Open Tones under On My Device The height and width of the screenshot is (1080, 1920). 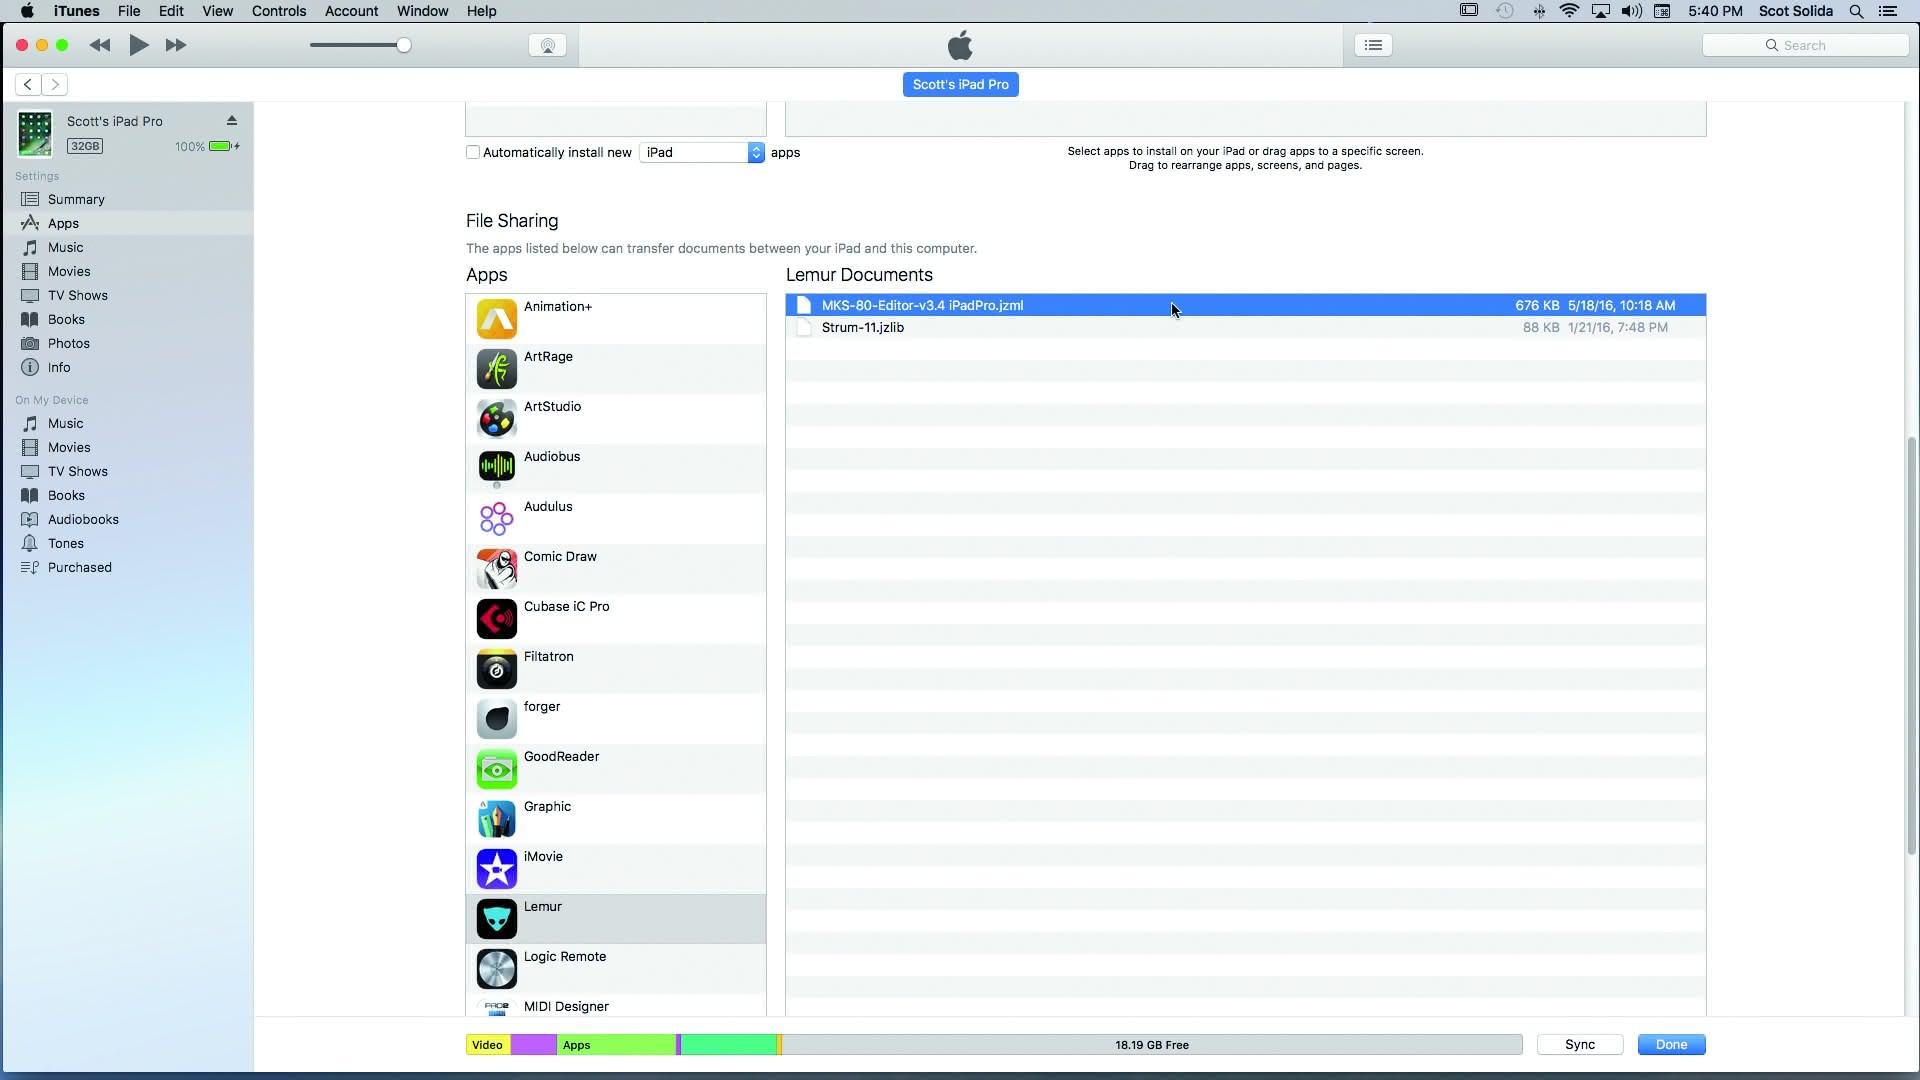point(127,543)
